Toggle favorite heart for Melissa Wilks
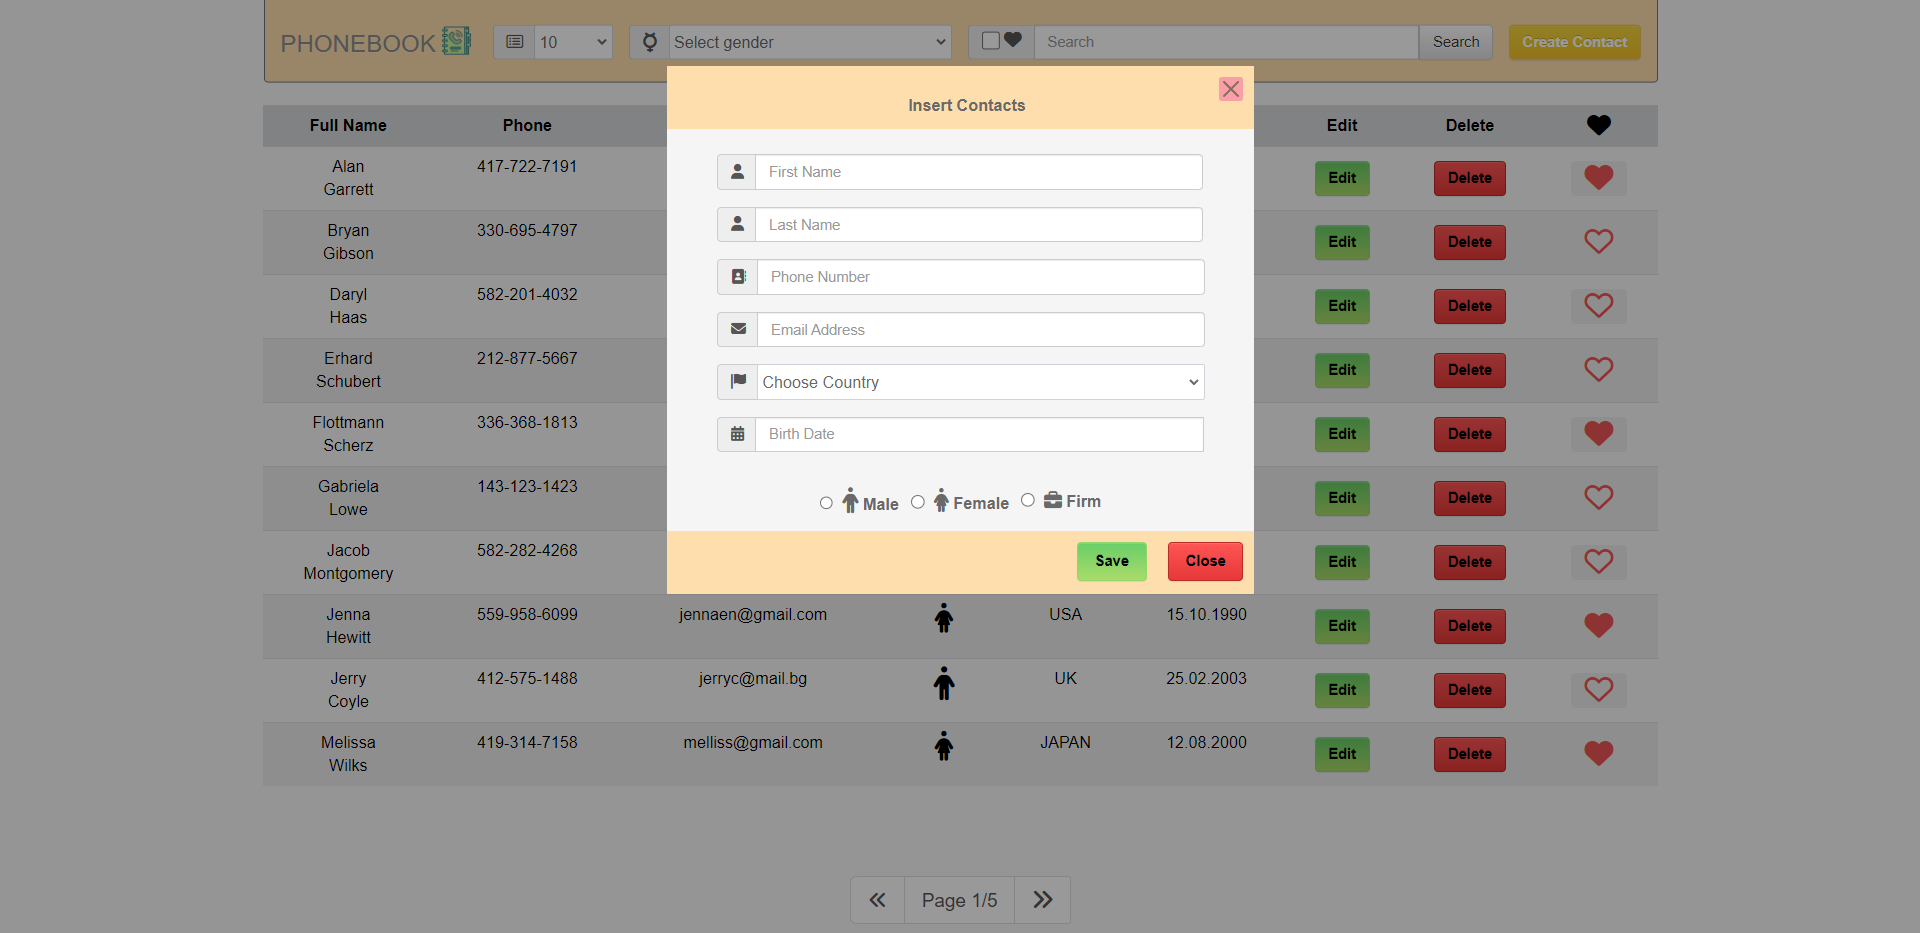1920x933 pixels. pos(1598,754)
